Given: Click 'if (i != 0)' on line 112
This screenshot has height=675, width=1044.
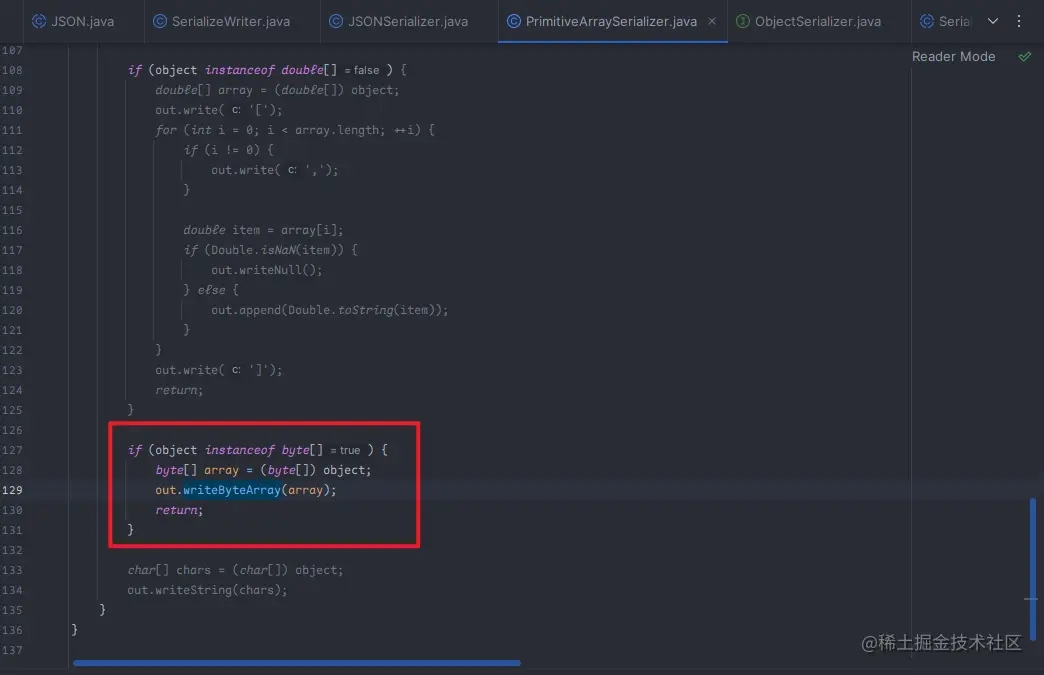Looking at the screenshot, I should click(x=222, y=150).
